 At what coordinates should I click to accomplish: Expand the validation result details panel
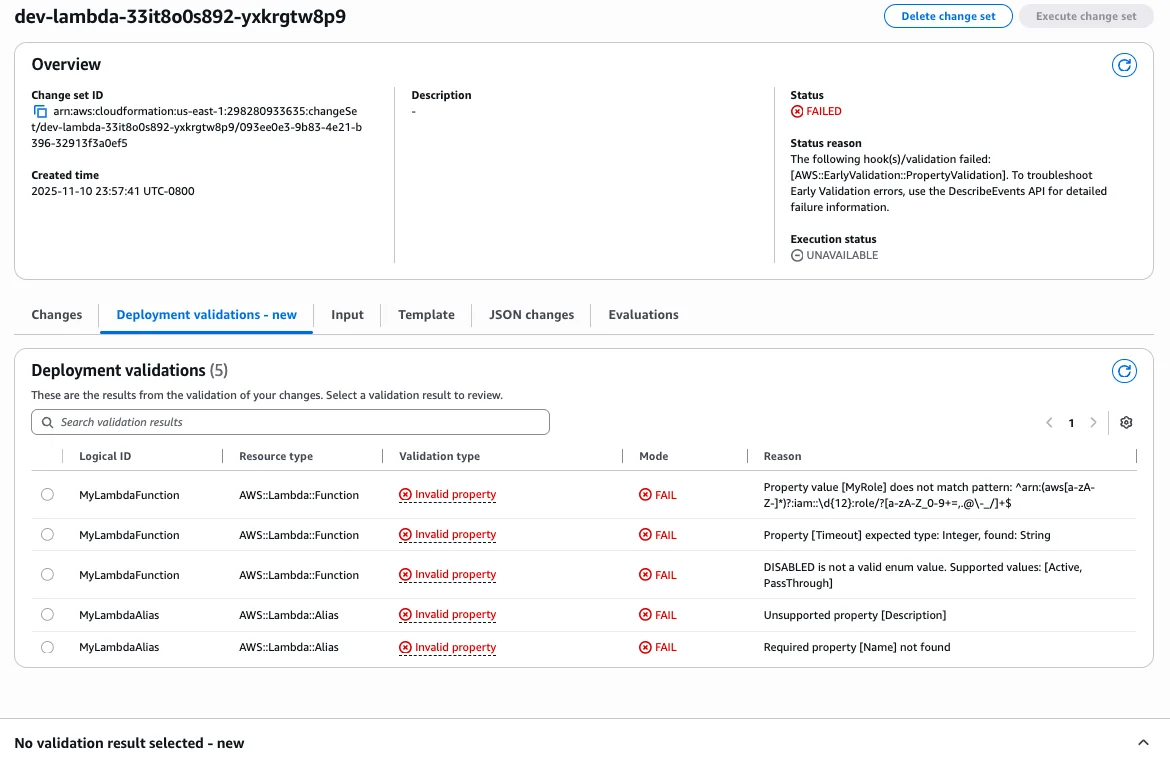(1143, 743)
